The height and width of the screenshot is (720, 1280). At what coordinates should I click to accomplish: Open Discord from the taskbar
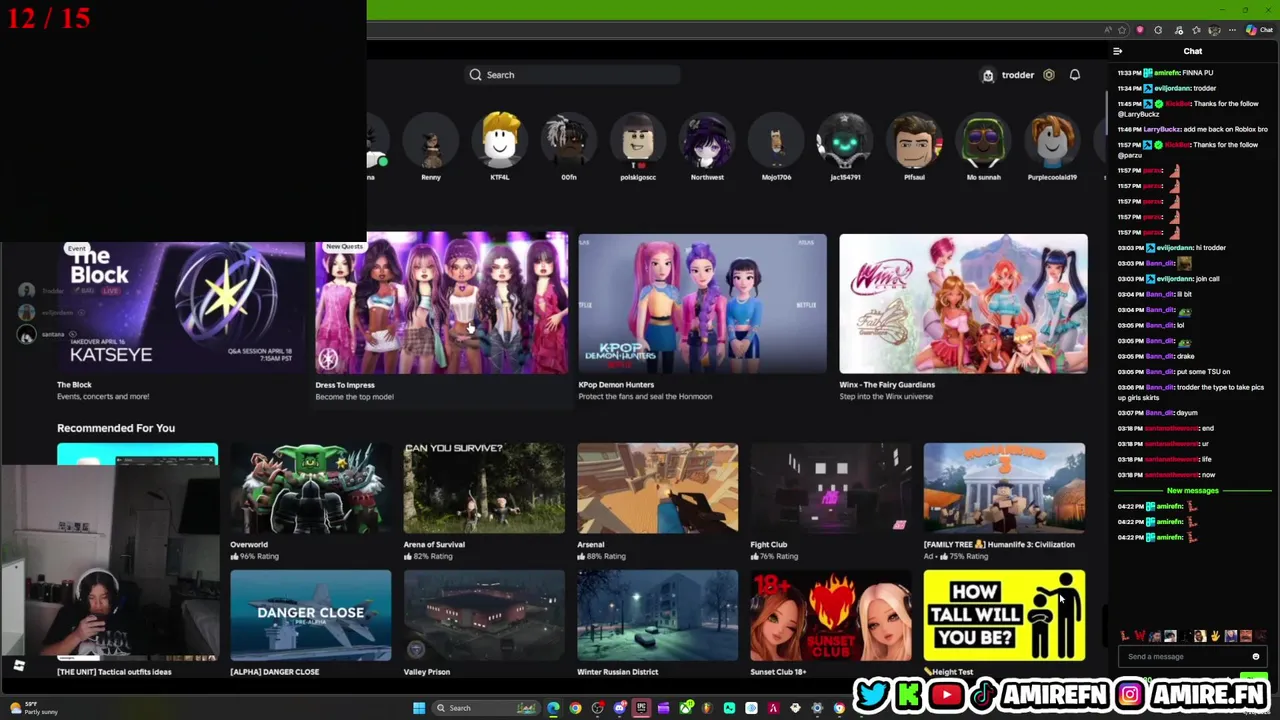click(x=619, y=708)
